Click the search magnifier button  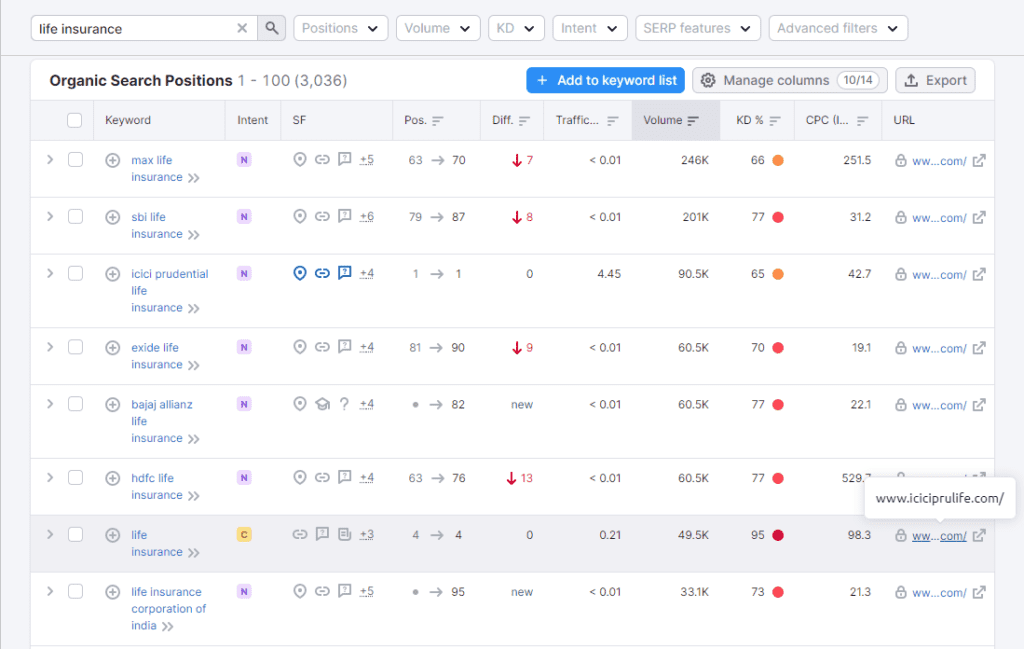(x=272, y=28)
